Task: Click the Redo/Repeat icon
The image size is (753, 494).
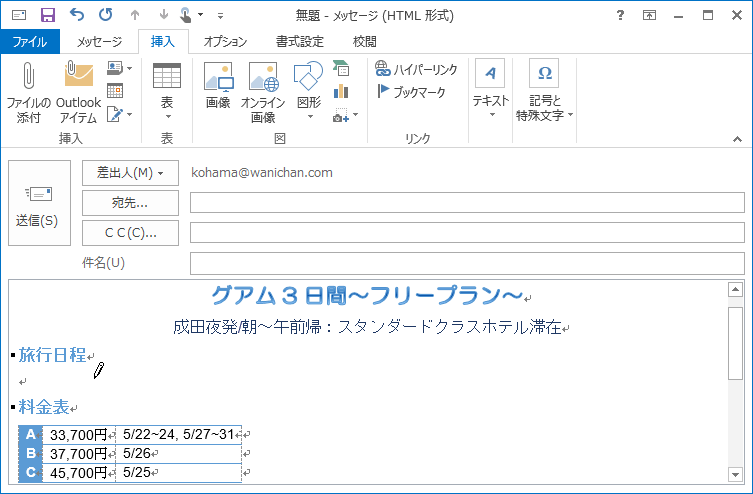Action: click(x=106, y=15)
